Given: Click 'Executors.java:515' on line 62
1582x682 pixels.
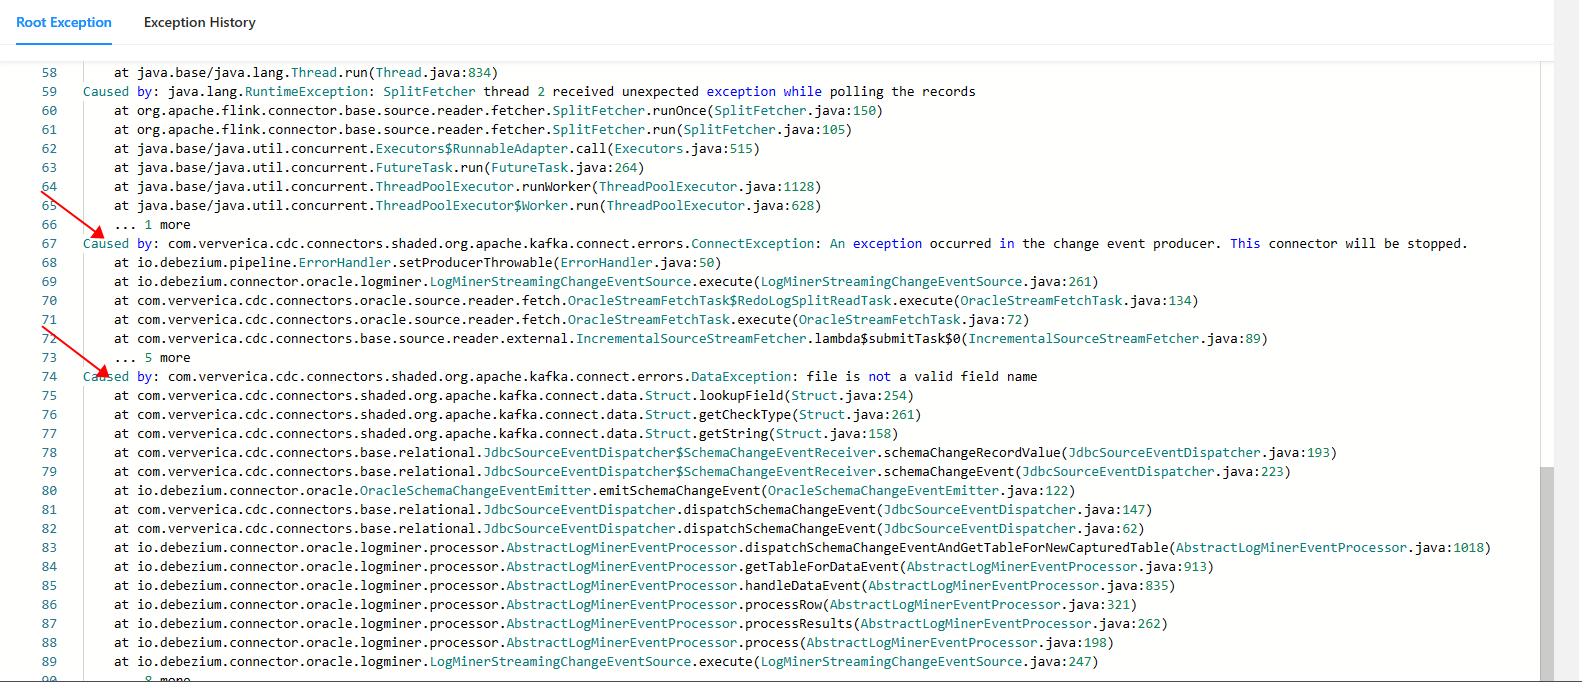Looking at the screenshot, I should 683,148.
